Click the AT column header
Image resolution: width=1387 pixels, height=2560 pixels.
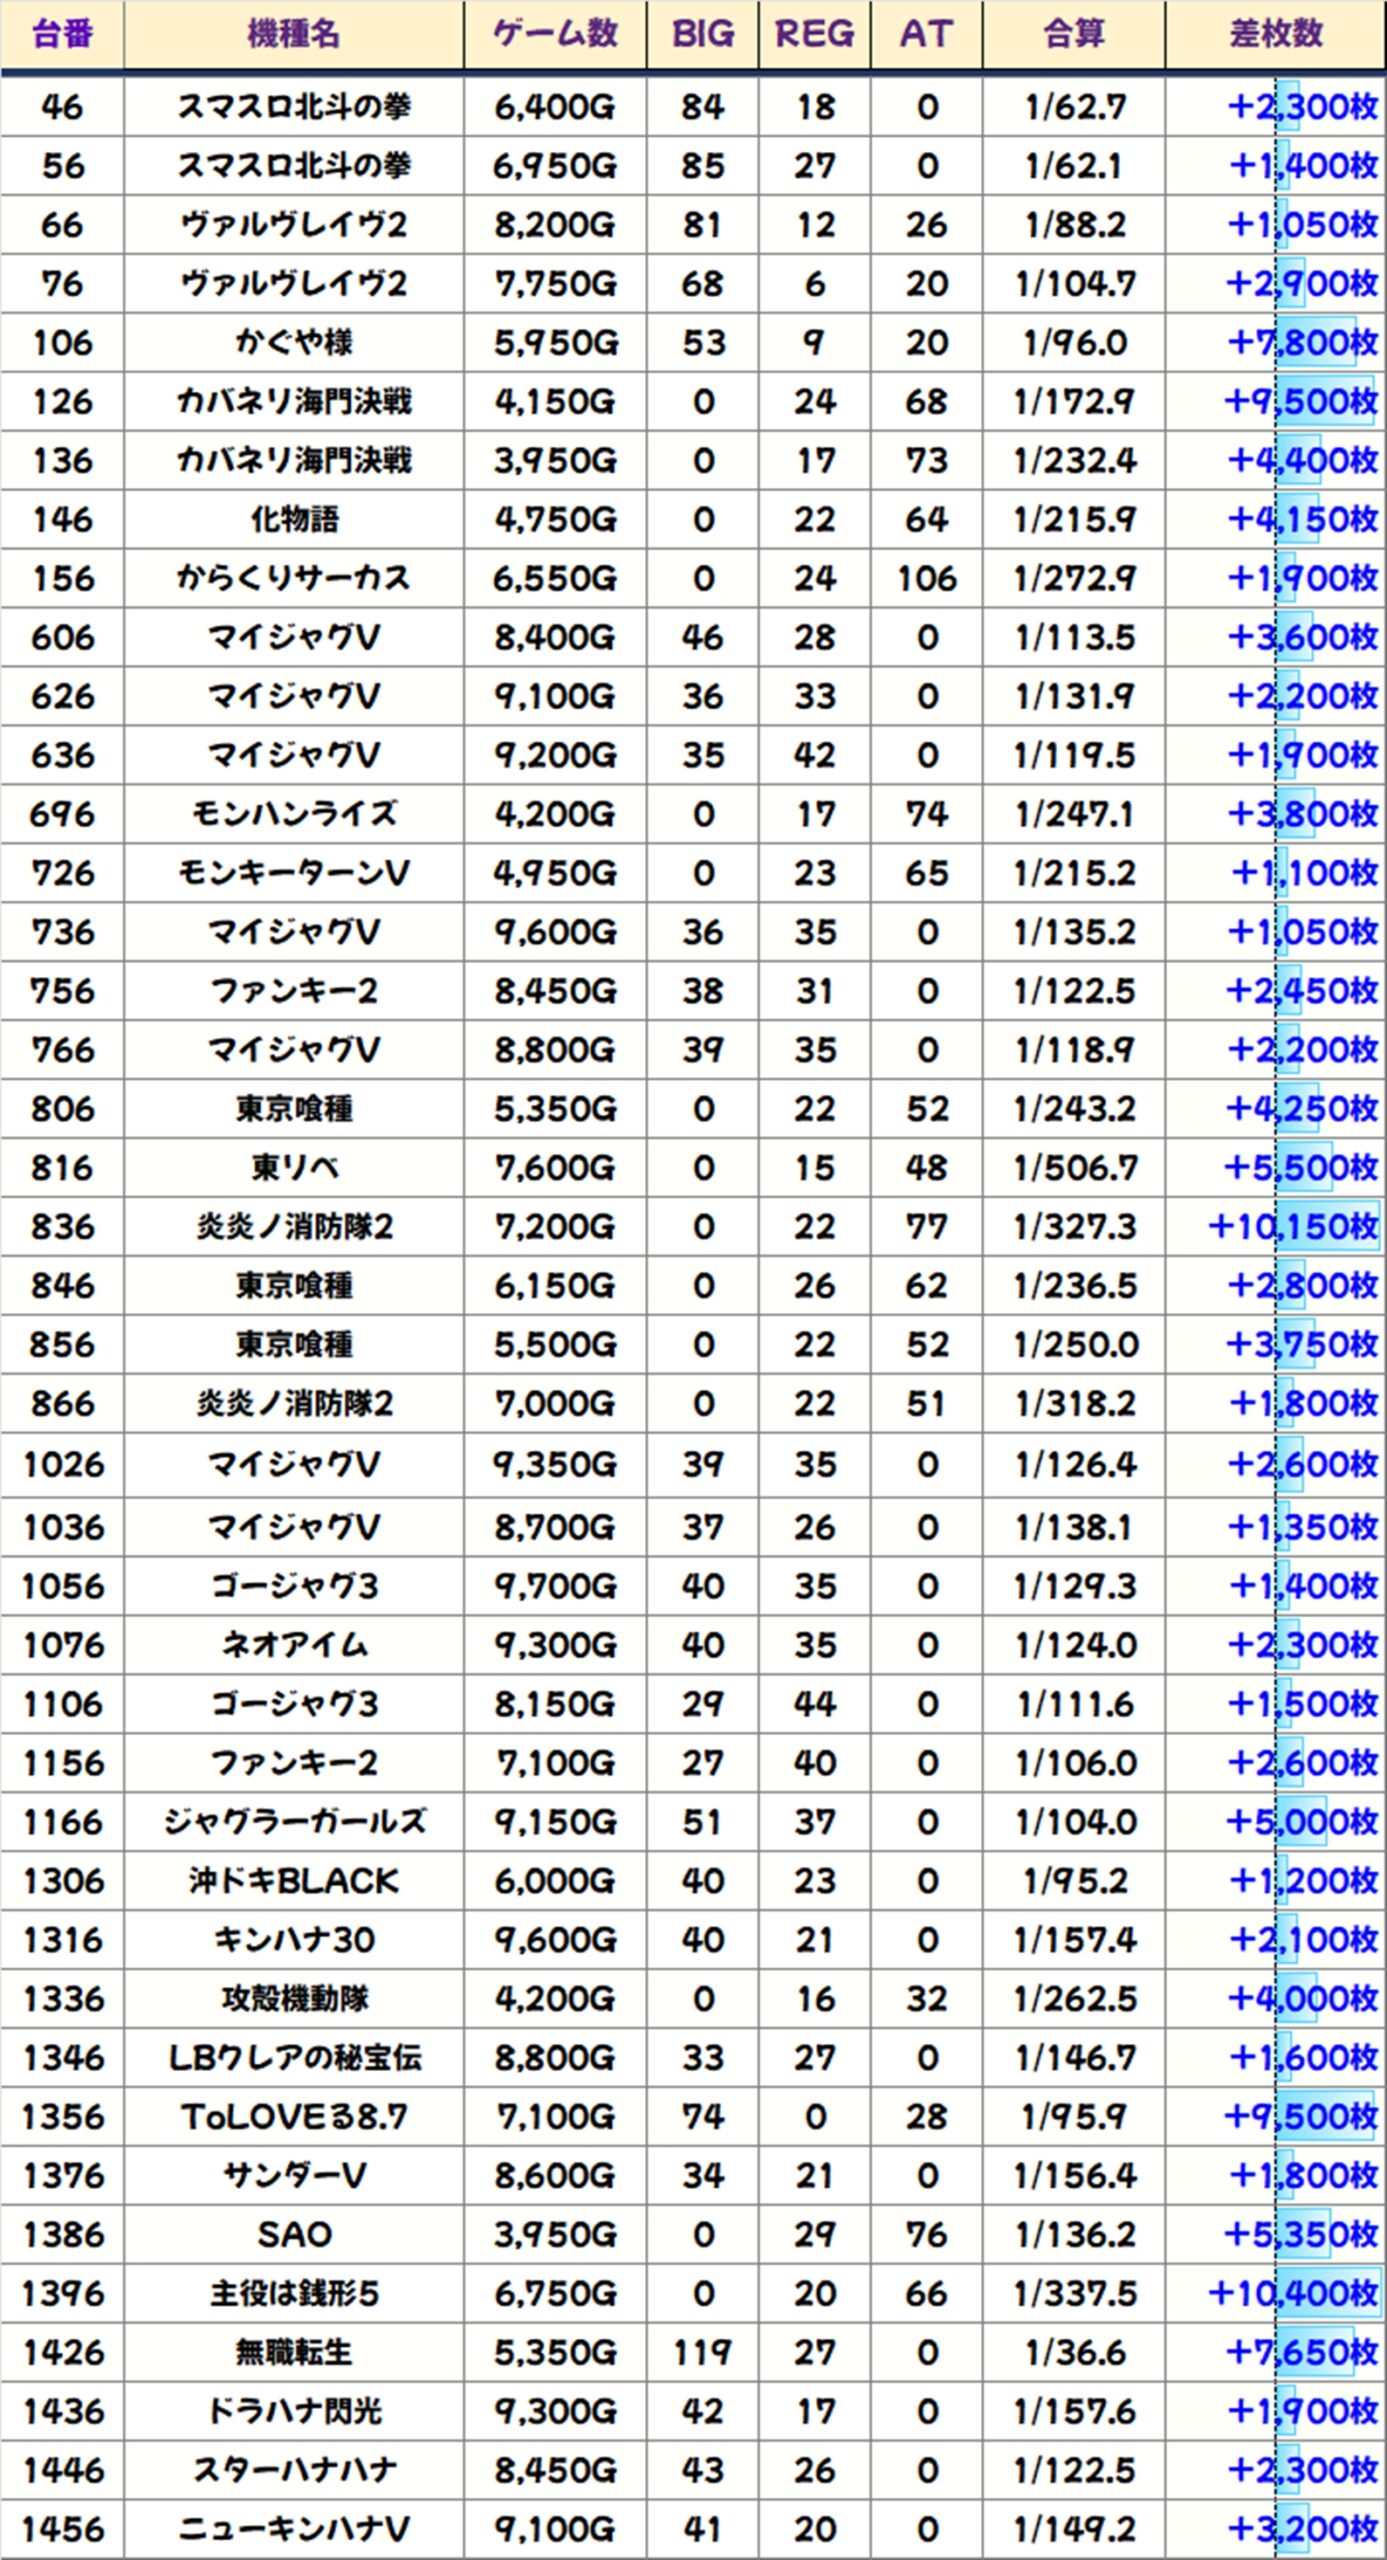click(926, 35)
